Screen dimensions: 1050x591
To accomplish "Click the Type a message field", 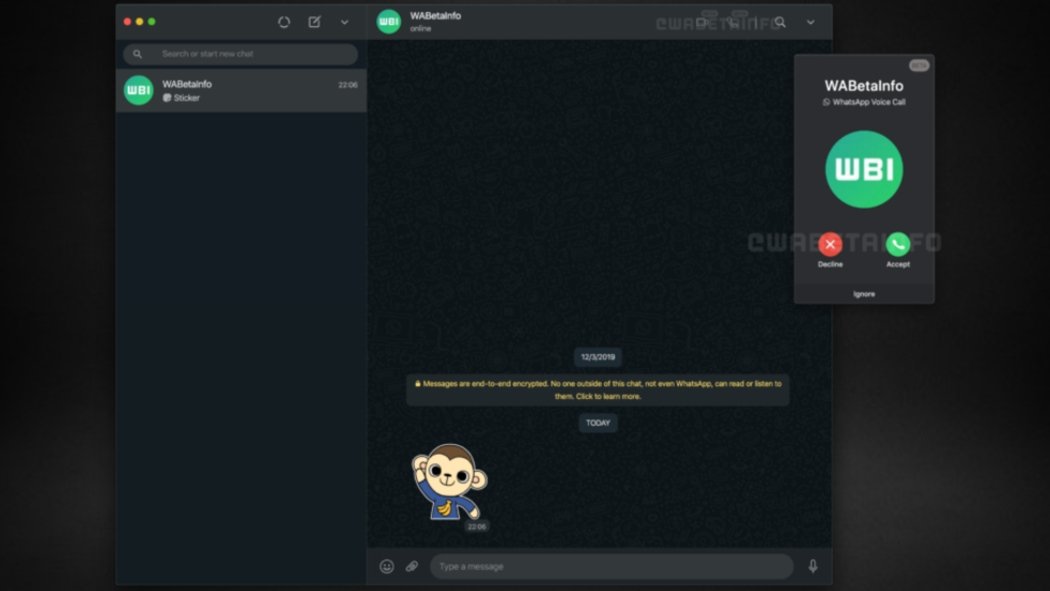I will pyautogui.click(x=611, y=566).
